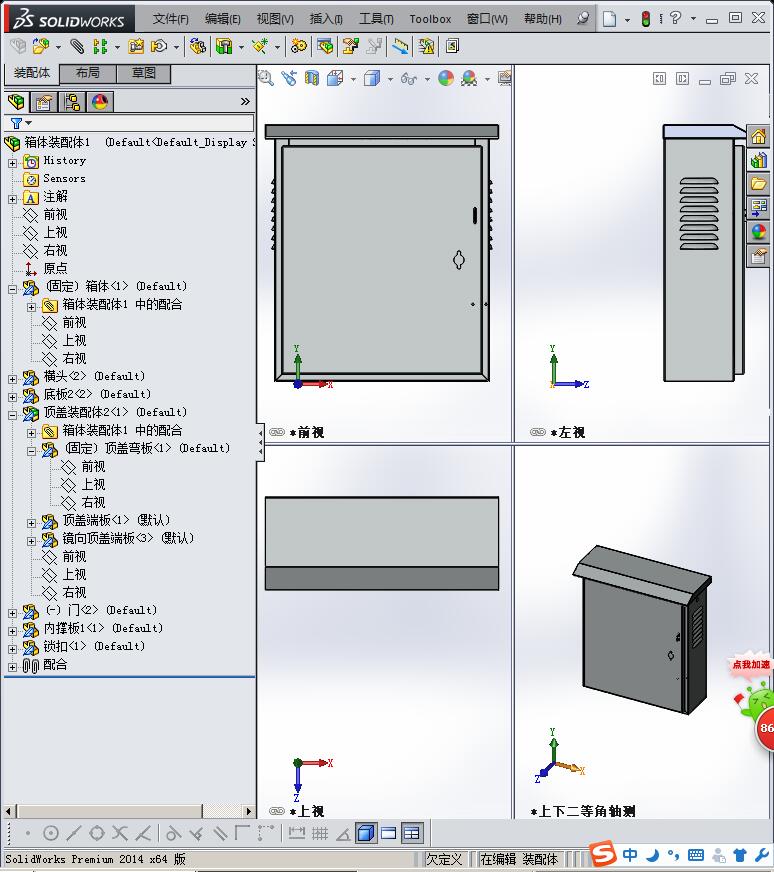
Task: Click the New document button in title bar
Action: pos(610,19)
